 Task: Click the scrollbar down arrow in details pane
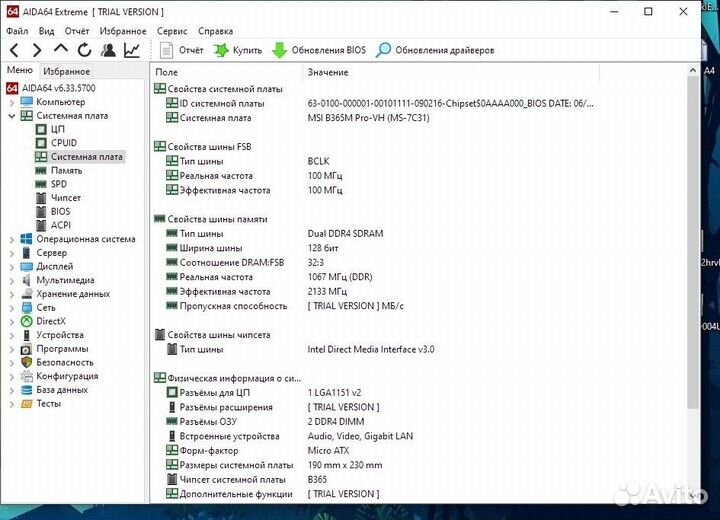[x=693, y=495]
